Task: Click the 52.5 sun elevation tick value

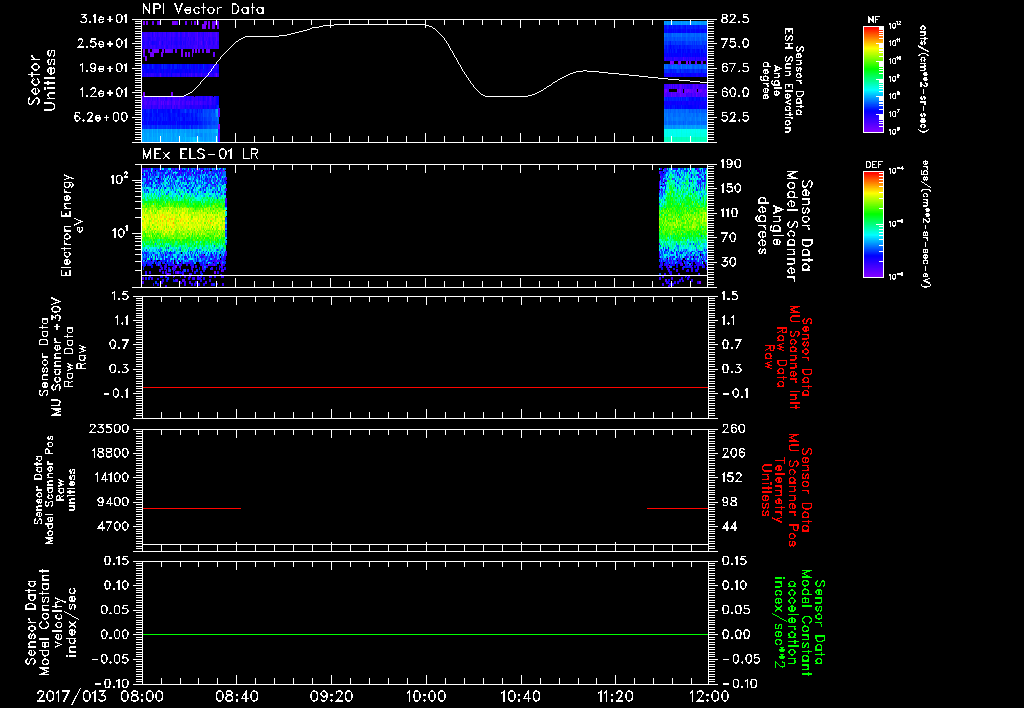Action: click(735, 118)
